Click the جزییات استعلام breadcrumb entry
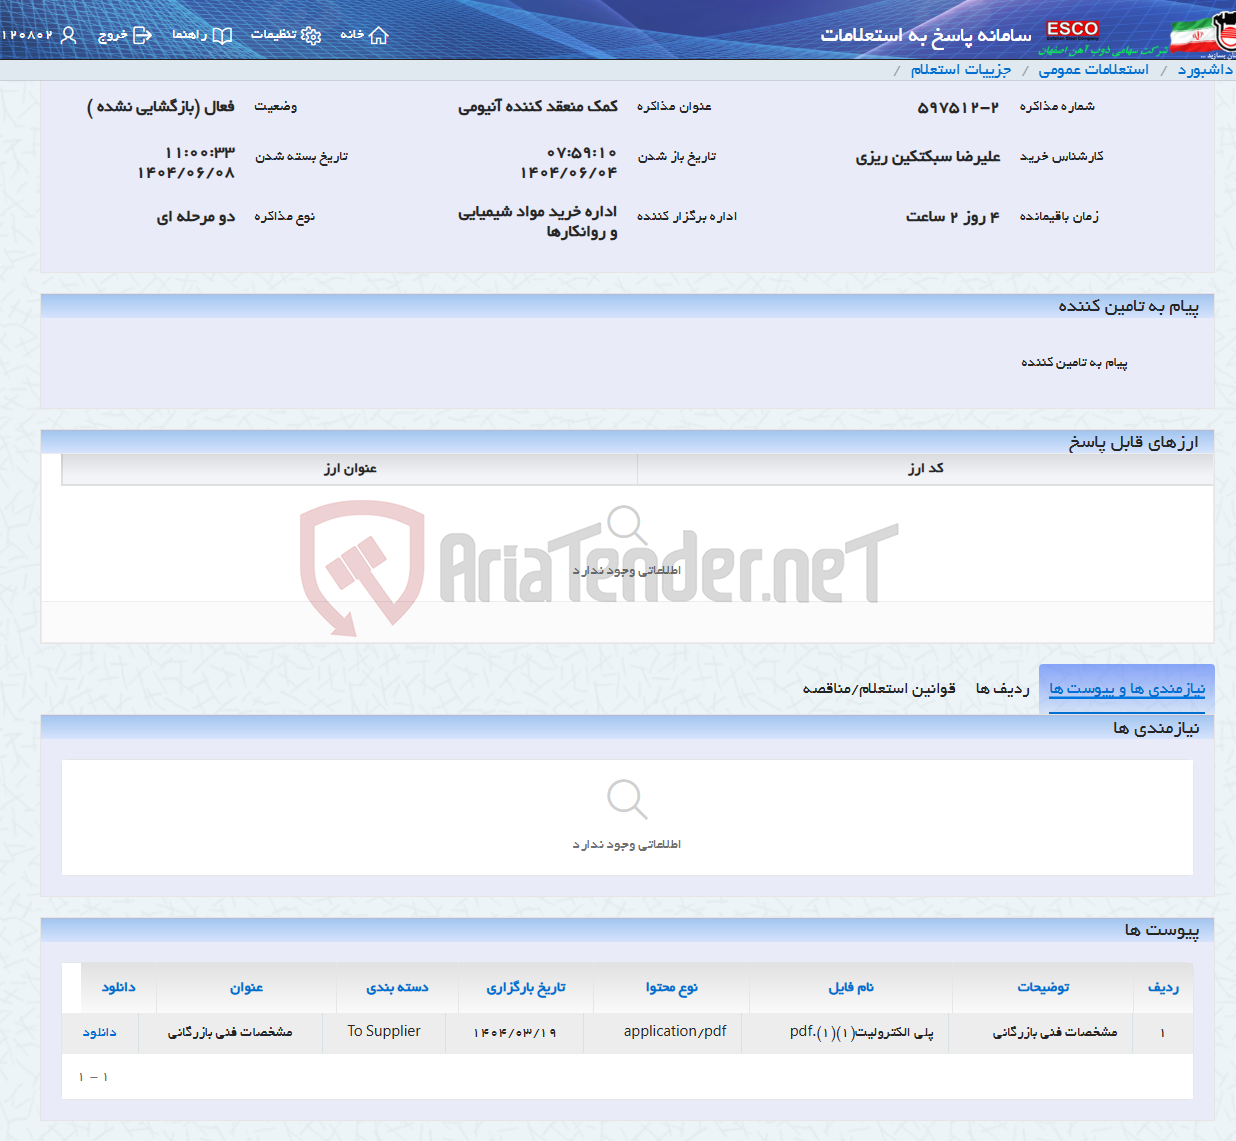The image size is (1236, 1141). (x=962, y=69)
